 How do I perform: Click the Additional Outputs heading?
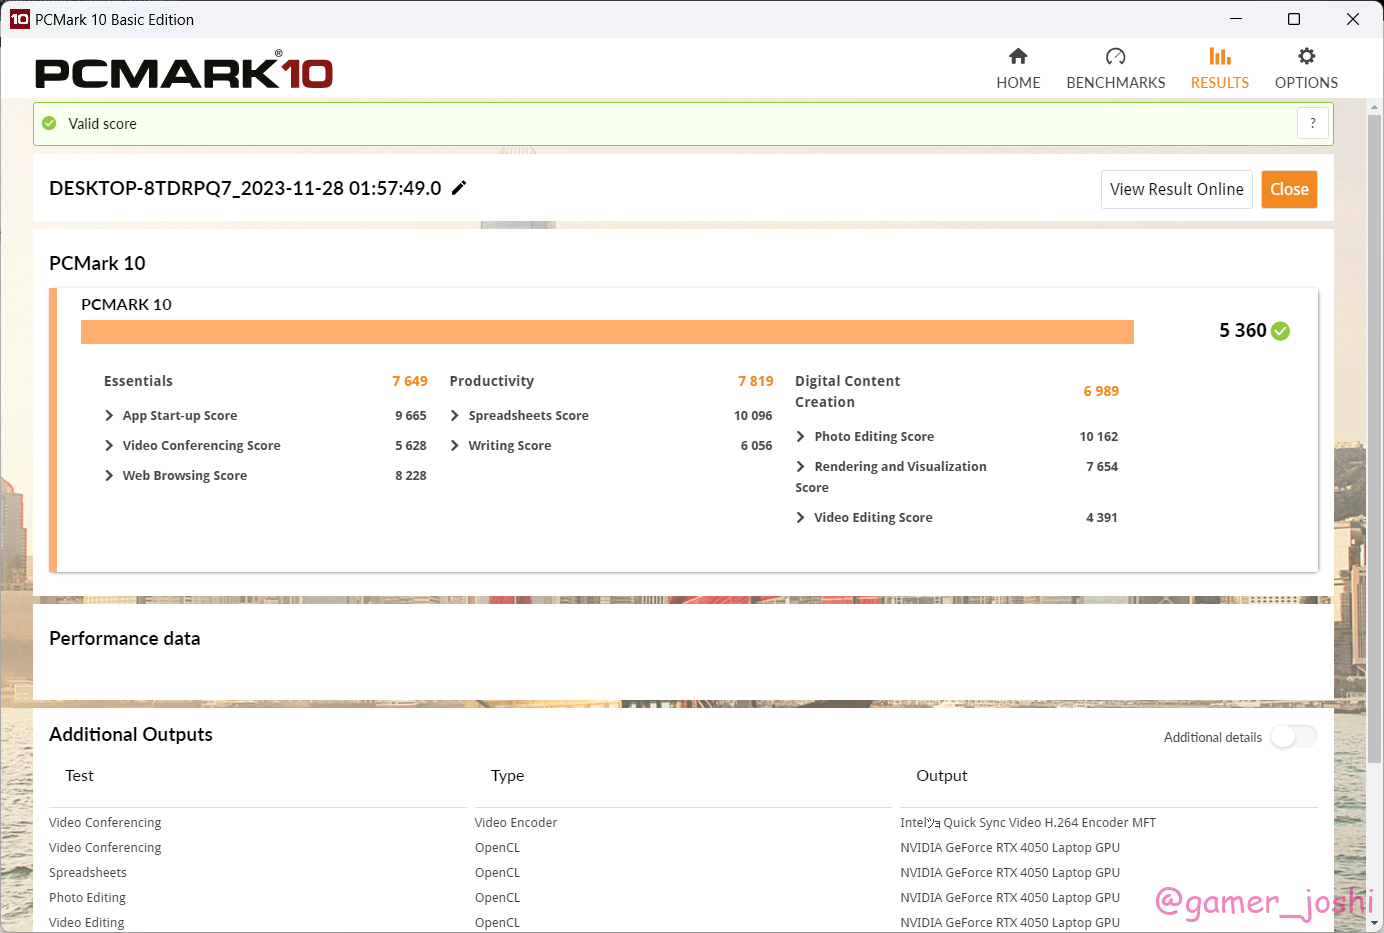pos(131,734)
